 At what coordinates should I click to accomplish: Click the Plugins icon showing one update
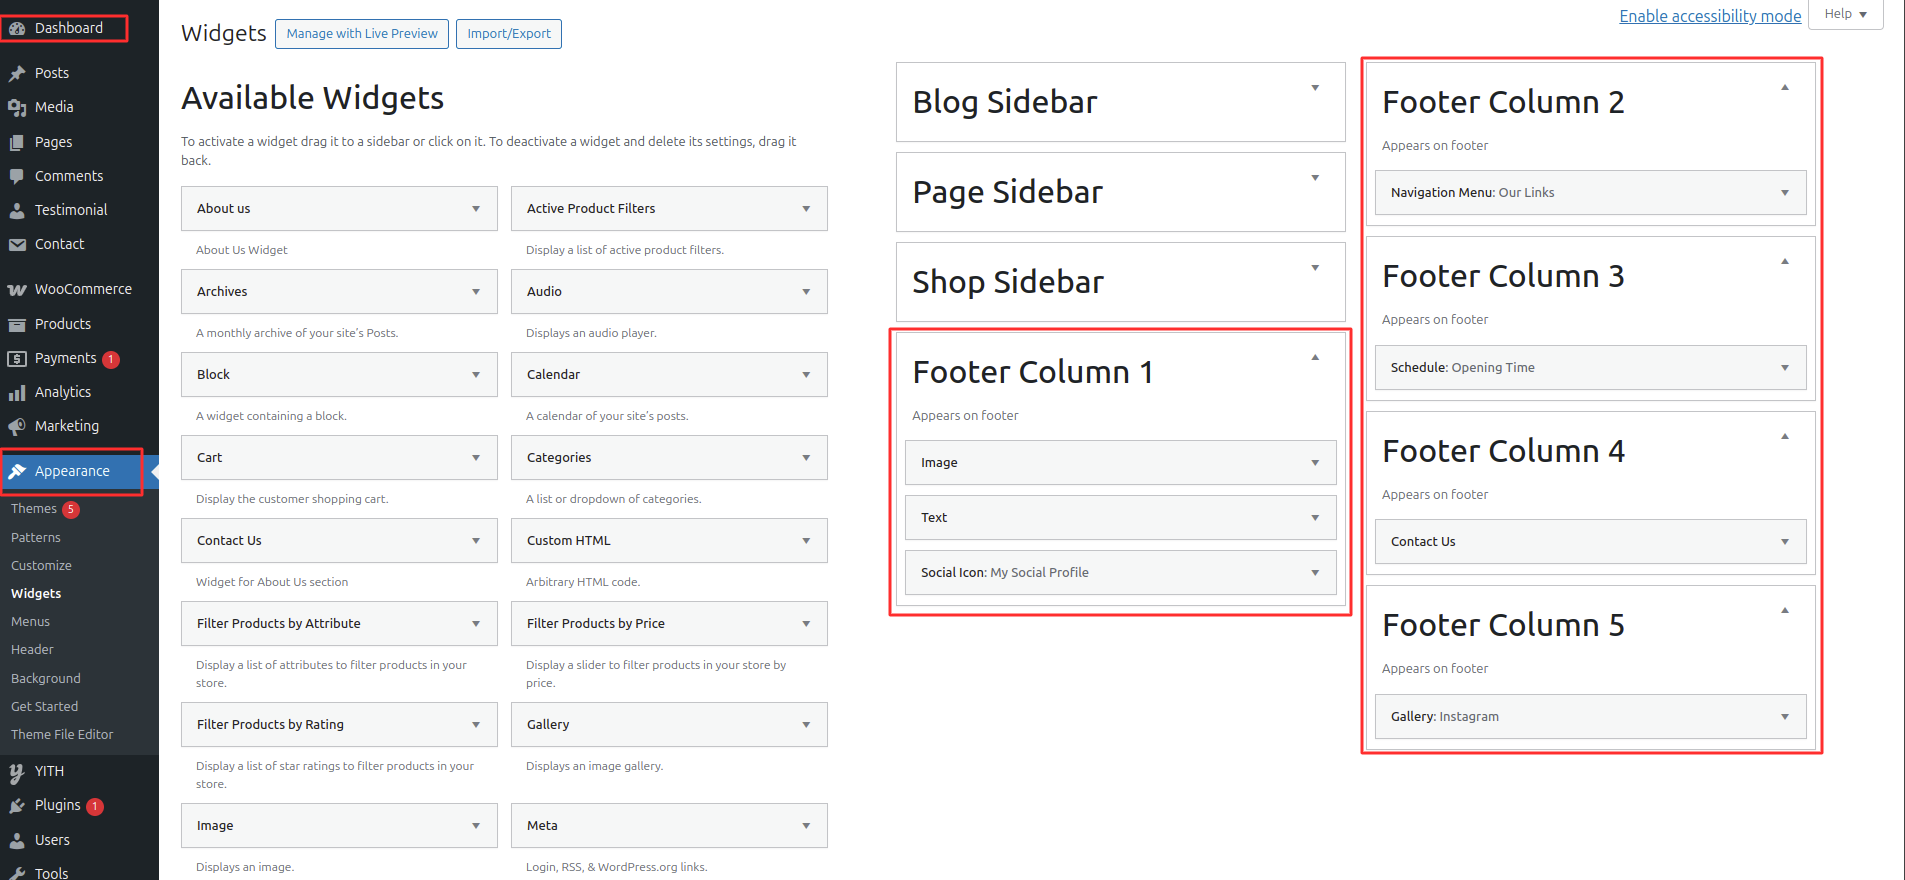coord(17,805)
